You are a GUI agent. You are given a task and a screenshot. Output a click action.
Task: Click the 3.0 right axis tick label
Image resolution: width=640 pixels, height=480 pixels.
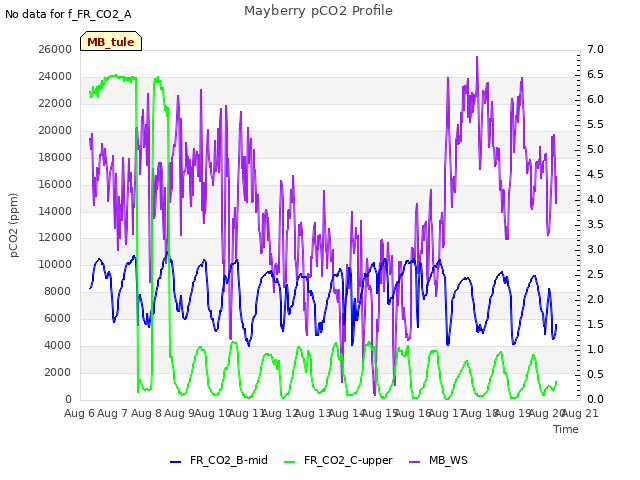click(596, 249)
